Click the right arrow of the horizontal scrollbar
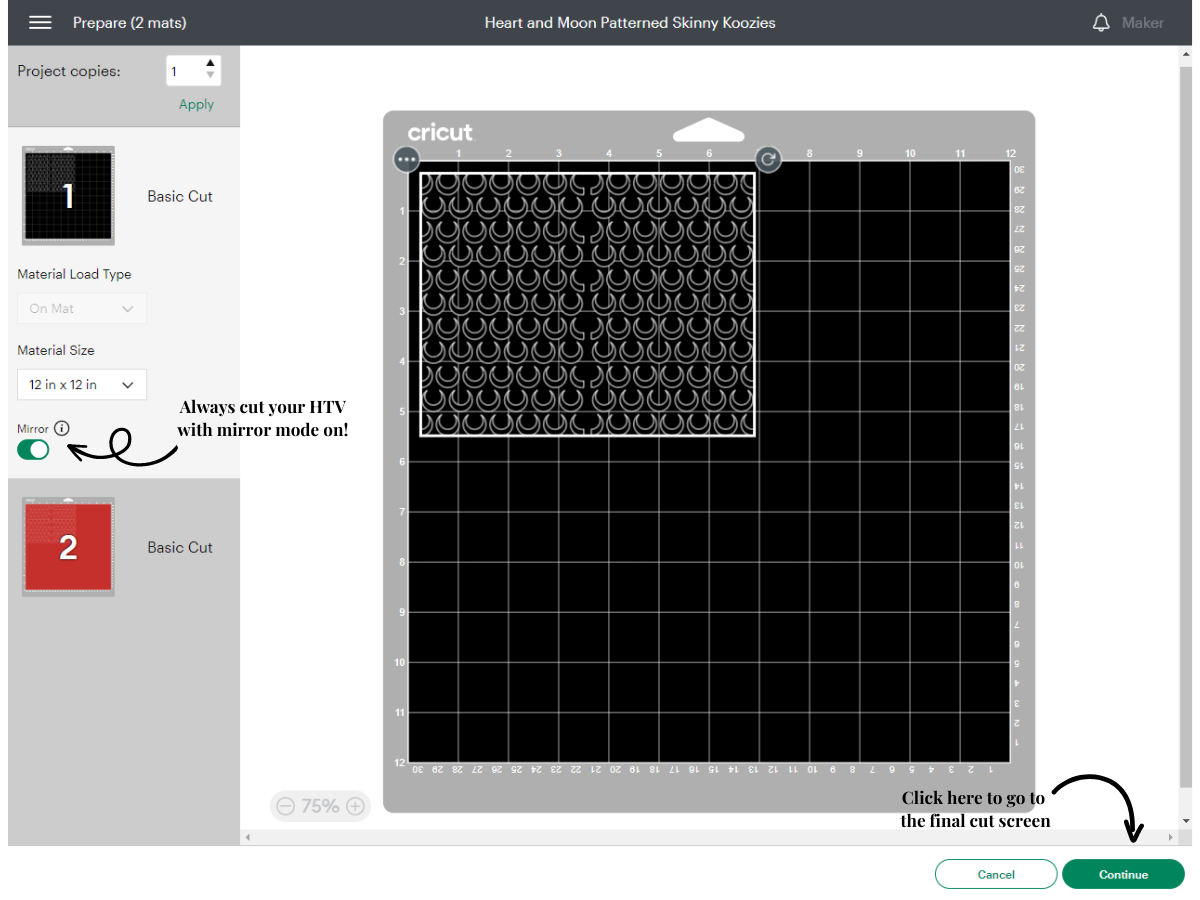Image resolution: width=1200 pixels, height=900 pixels. (x=1171, y=836)
